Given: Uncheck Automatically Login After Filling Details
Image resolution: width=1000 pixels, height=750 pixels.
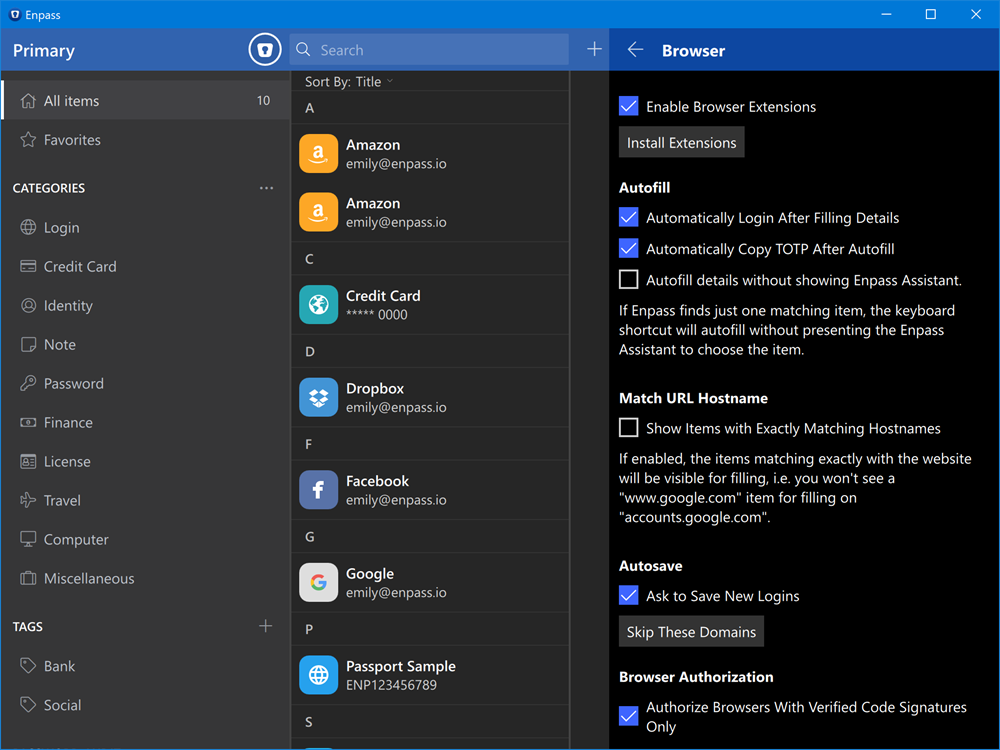Looking at the screenshot, I should [x=628, y=217].
